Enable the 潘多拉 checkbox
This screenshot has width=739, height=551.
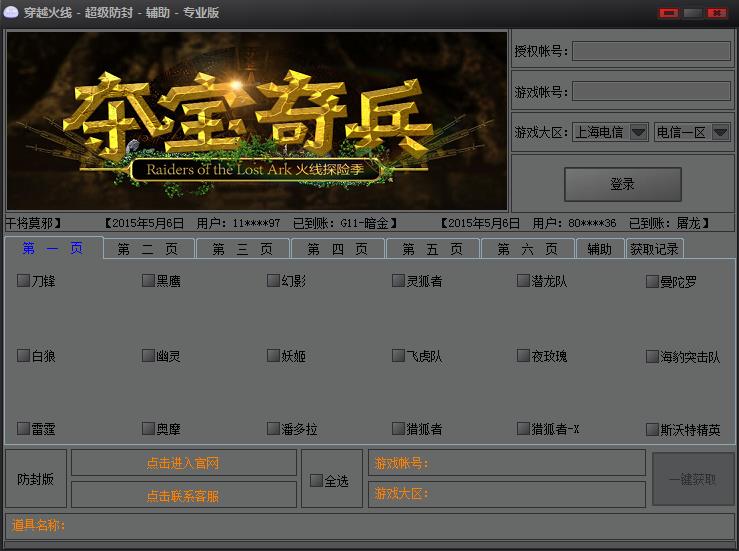(x=273, y=428)
